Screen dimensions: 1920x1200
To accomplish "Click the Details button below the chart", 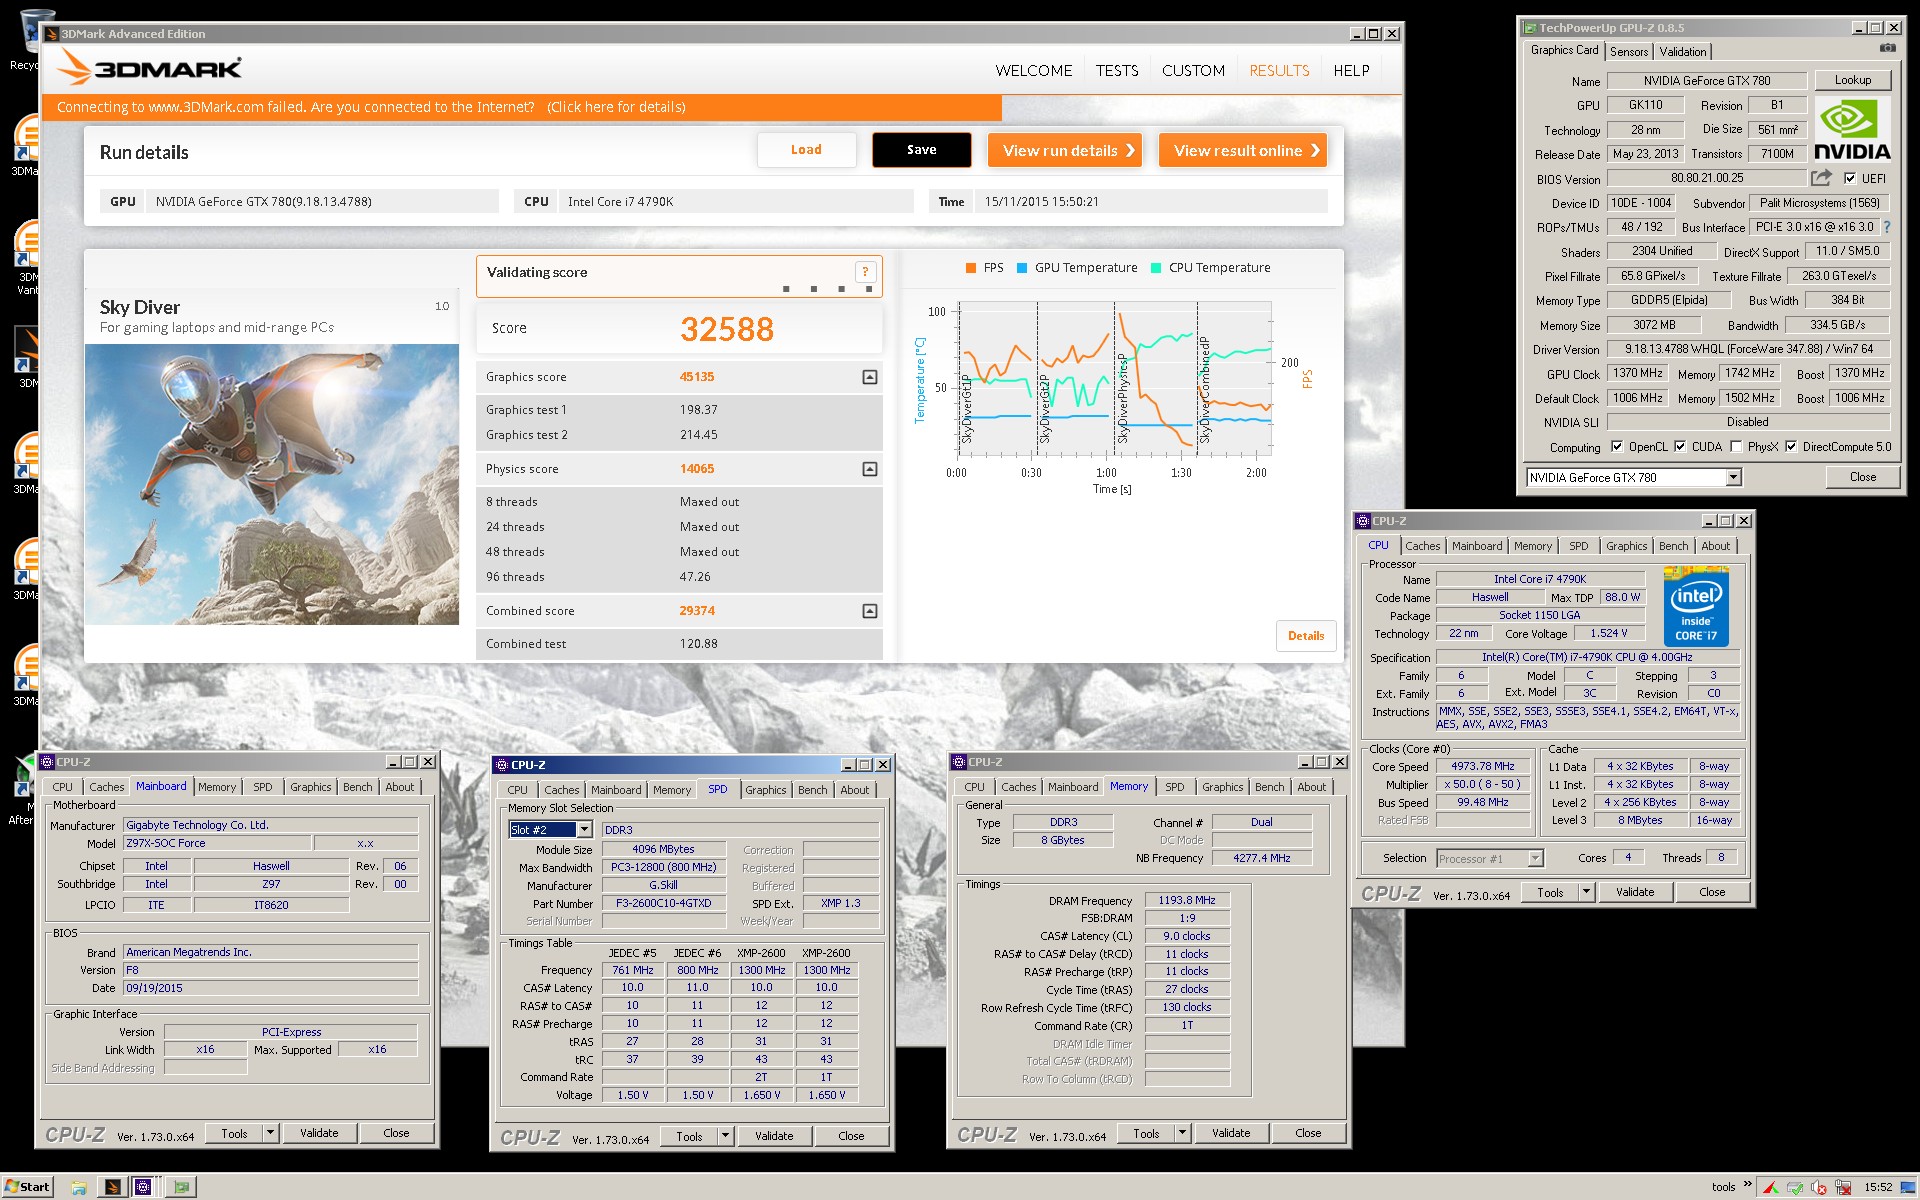I will click(1306, 636).
